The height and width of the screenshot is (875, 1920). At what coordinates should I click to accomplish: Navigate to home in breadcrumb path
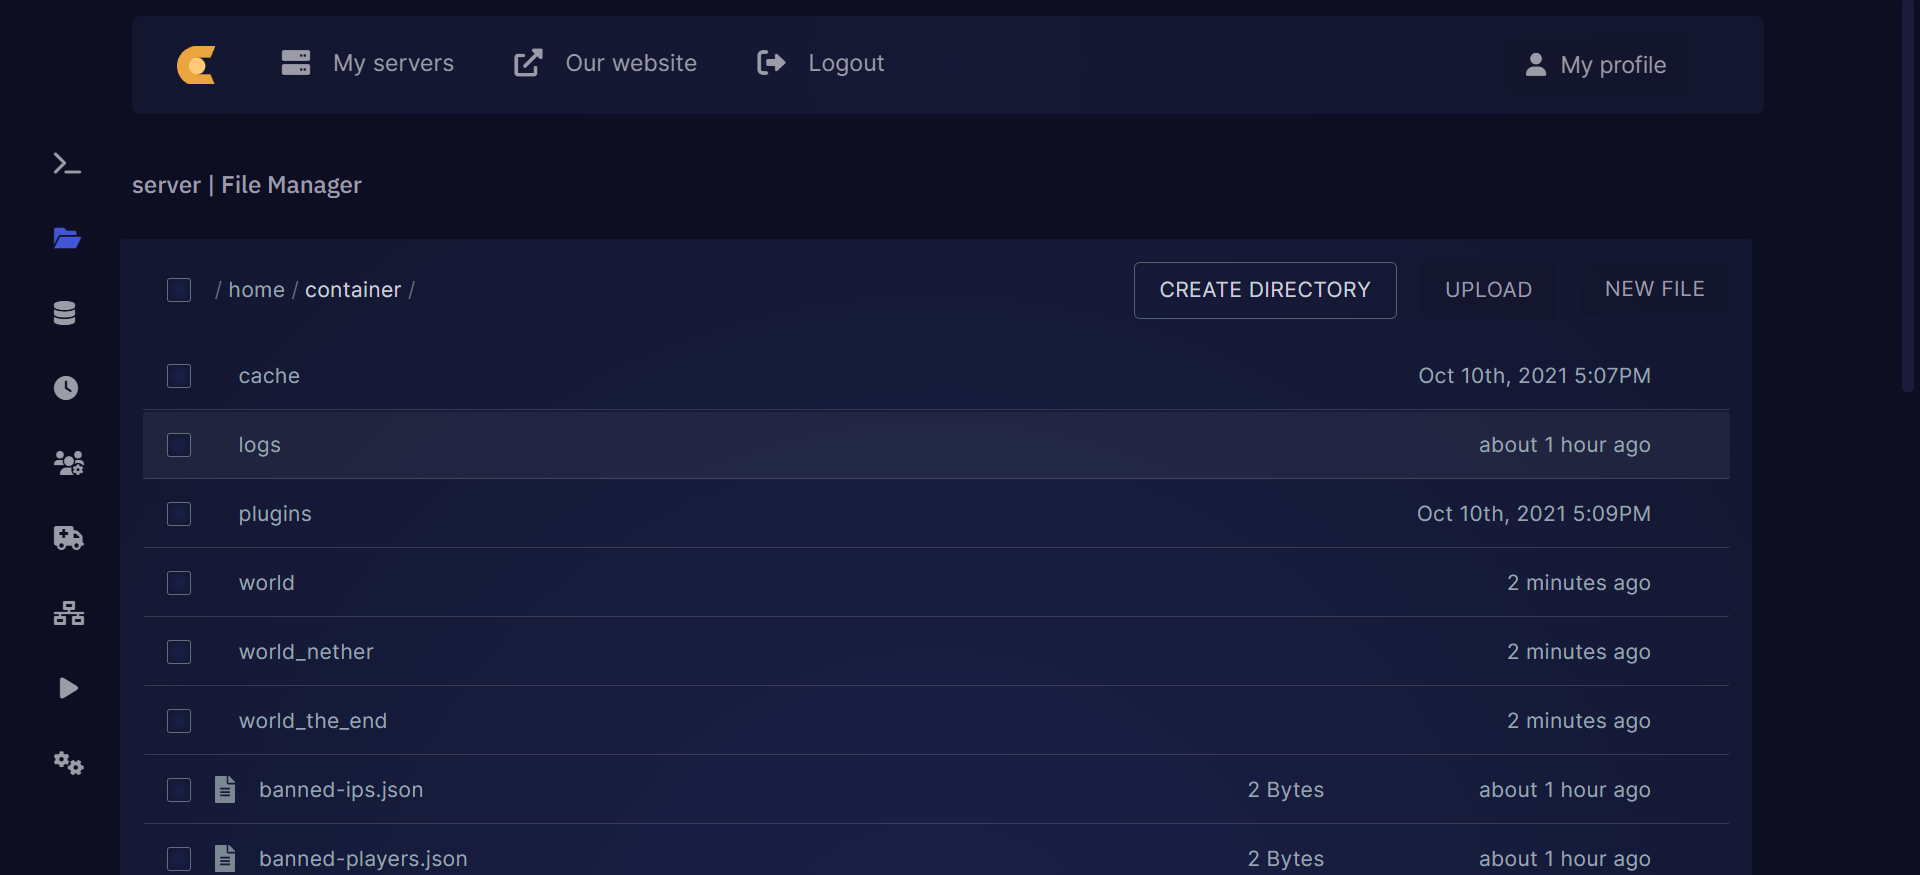[x=256, y=290]
